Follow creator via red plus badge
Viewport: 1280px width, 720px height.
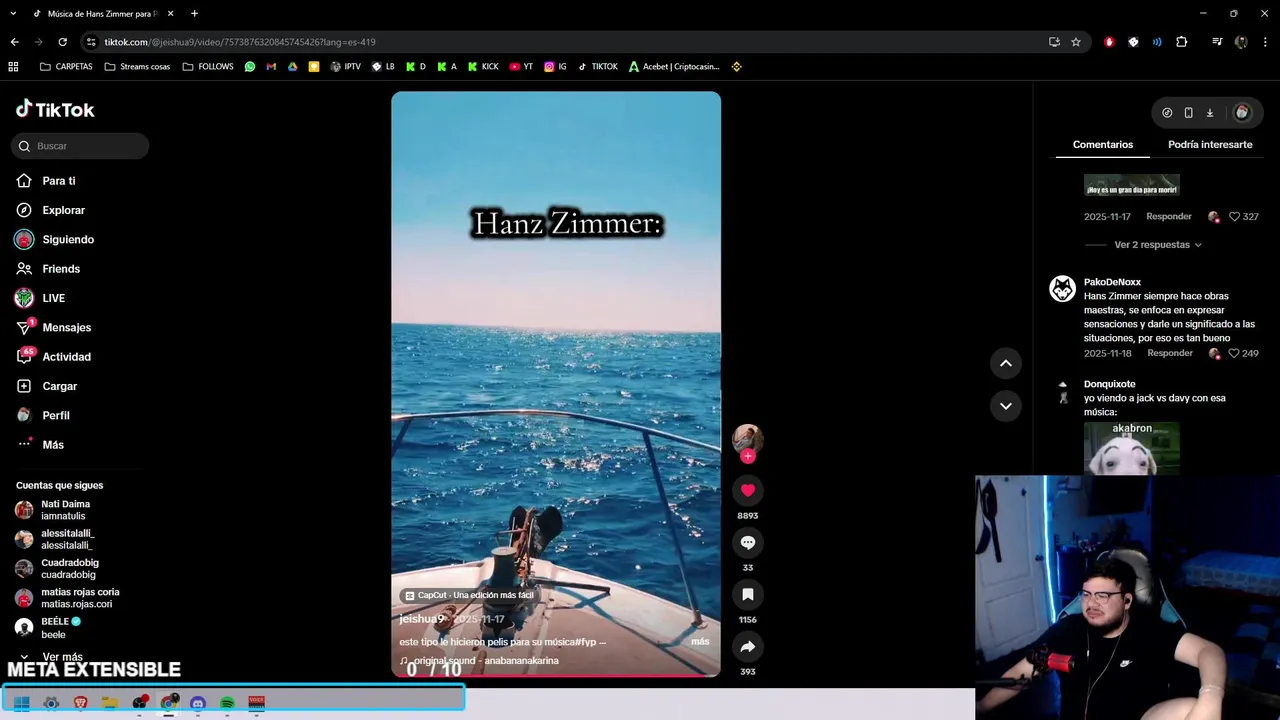coord(747,456)
